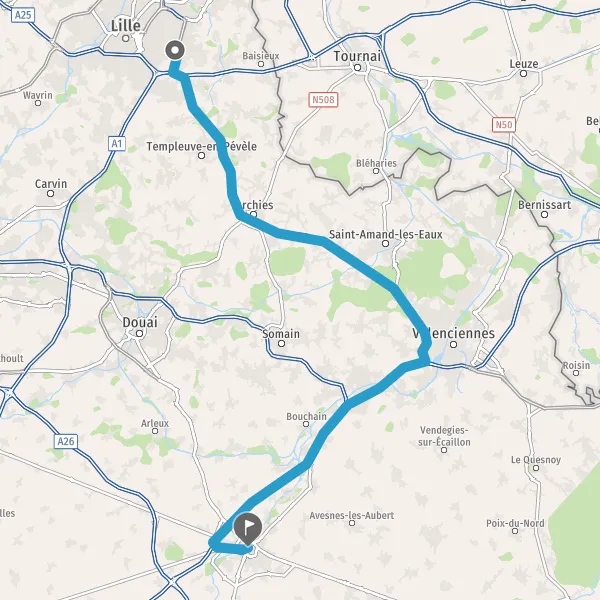
Task: Select the Avesnes-les-Aubert label
Action: tap(352, 515)
